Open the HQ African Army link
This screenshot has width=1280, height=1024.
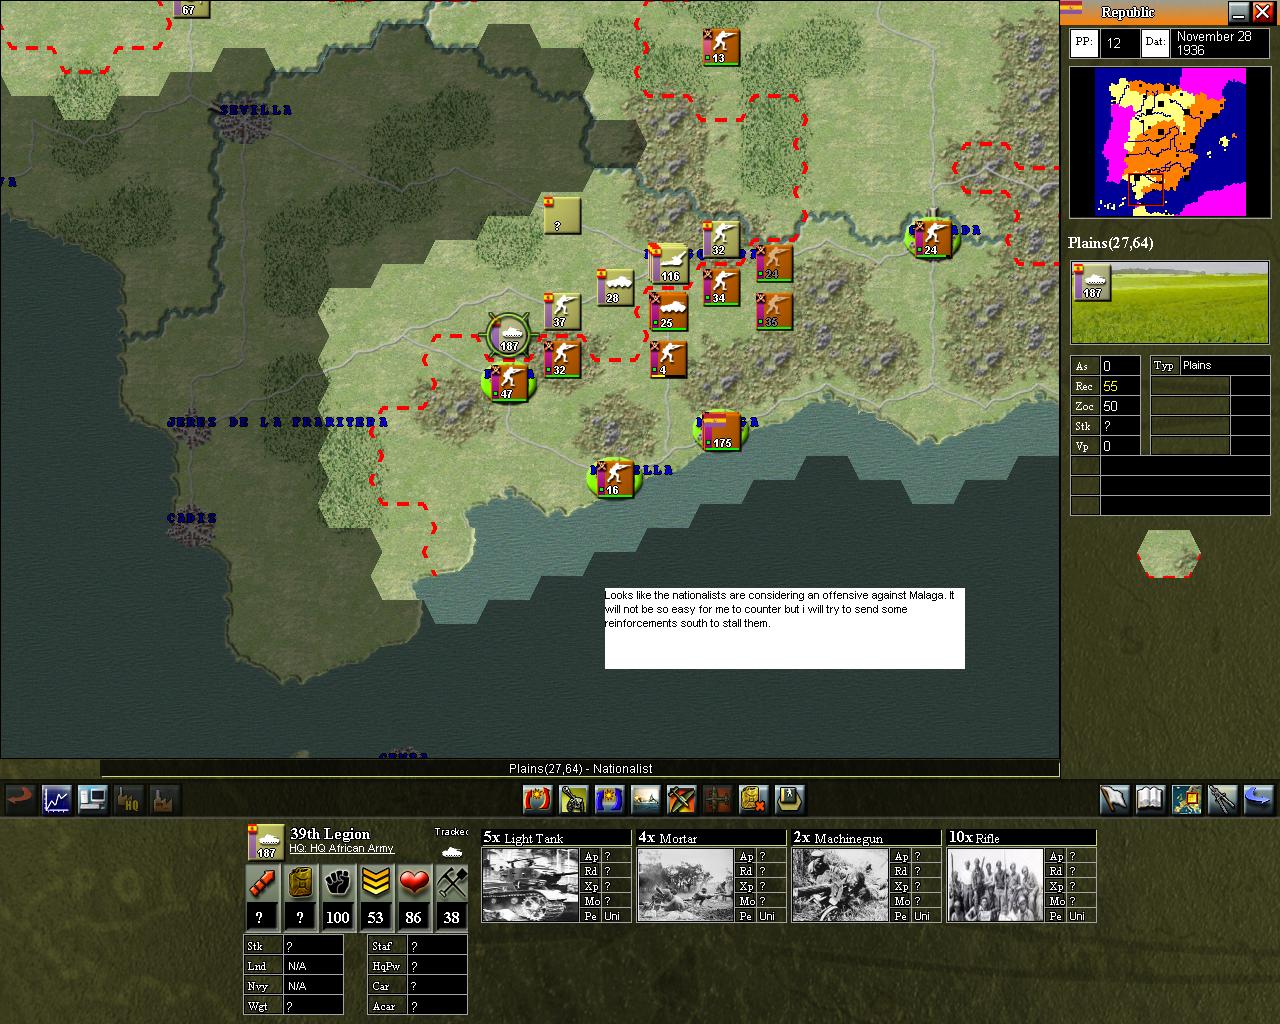pyautogui.click(x=341, y=849)
